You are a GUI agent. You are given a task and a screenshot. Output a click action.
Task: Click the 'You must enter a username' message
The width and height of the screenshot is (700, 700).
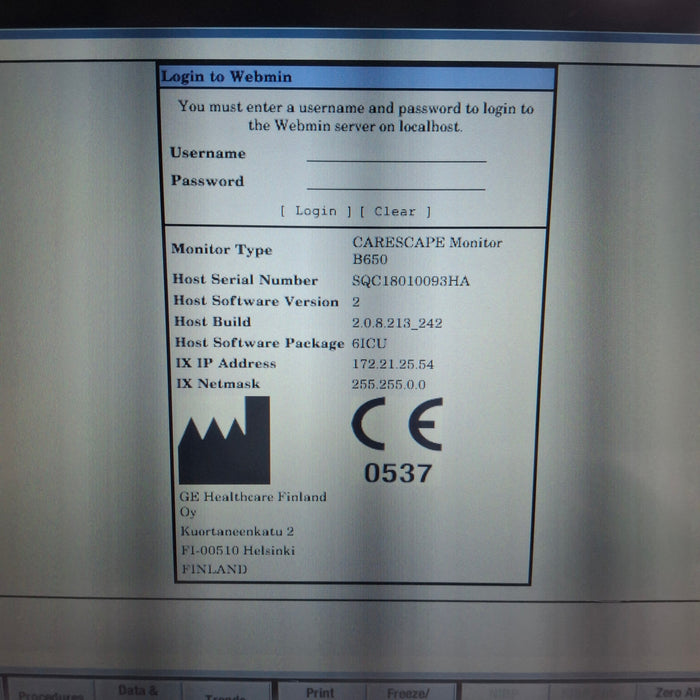click(356, 117)
